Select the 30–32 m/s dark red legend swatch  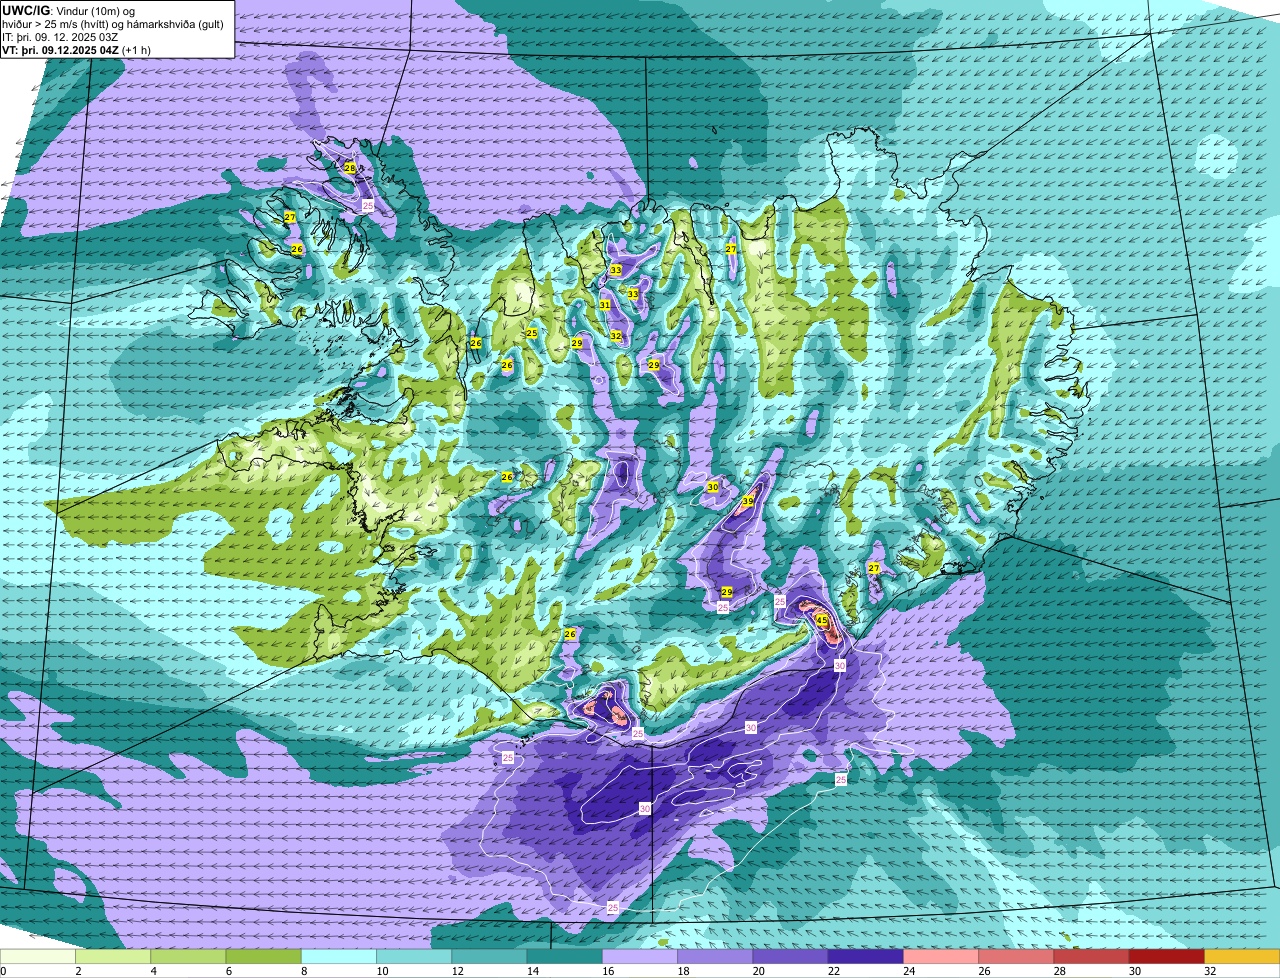tap(1167, 957)
